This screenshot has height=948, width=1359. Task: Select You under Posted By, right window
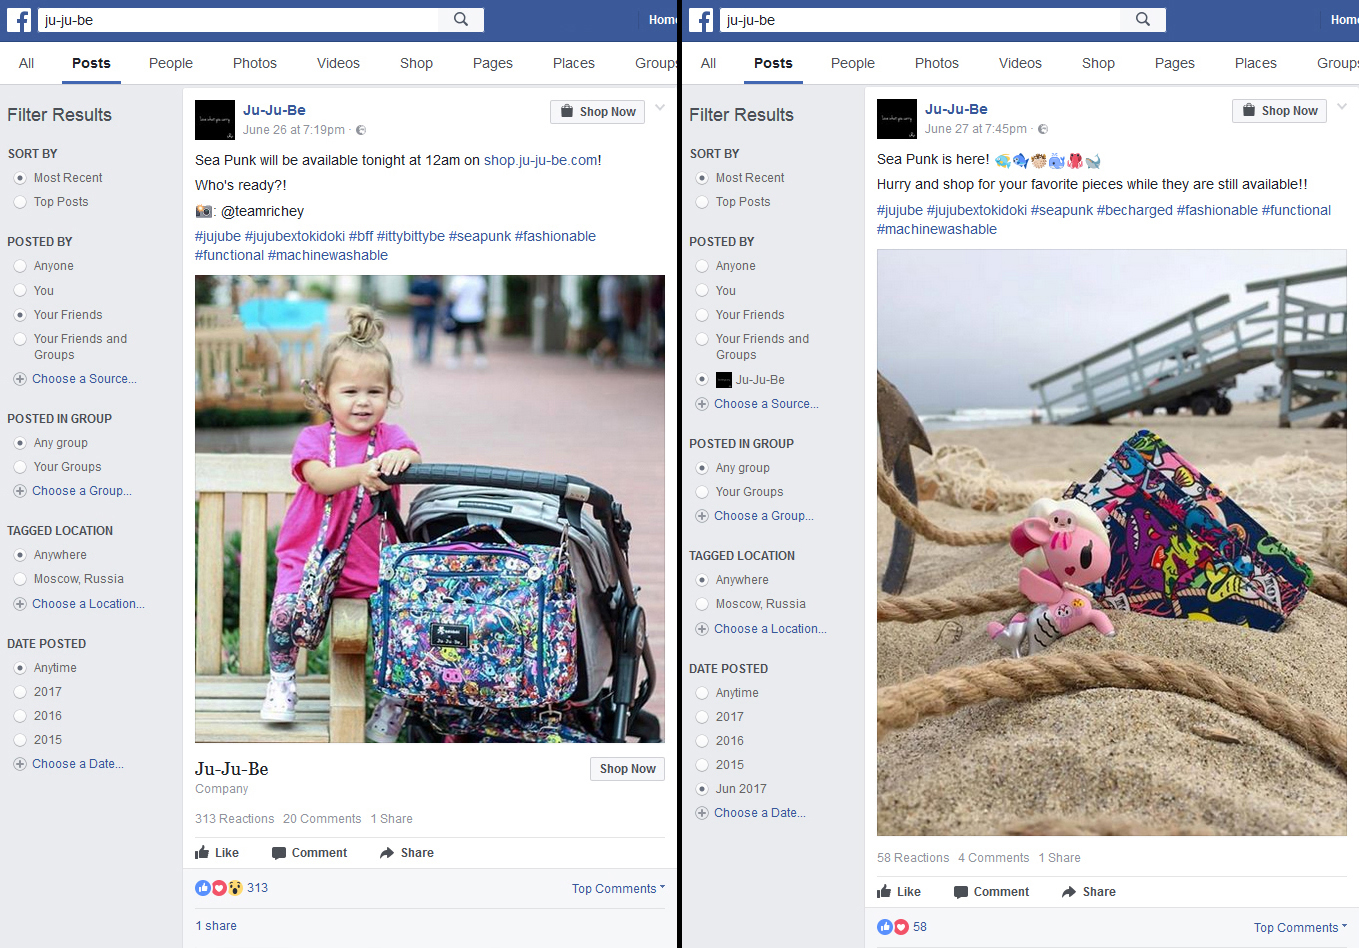coord(702,291)
